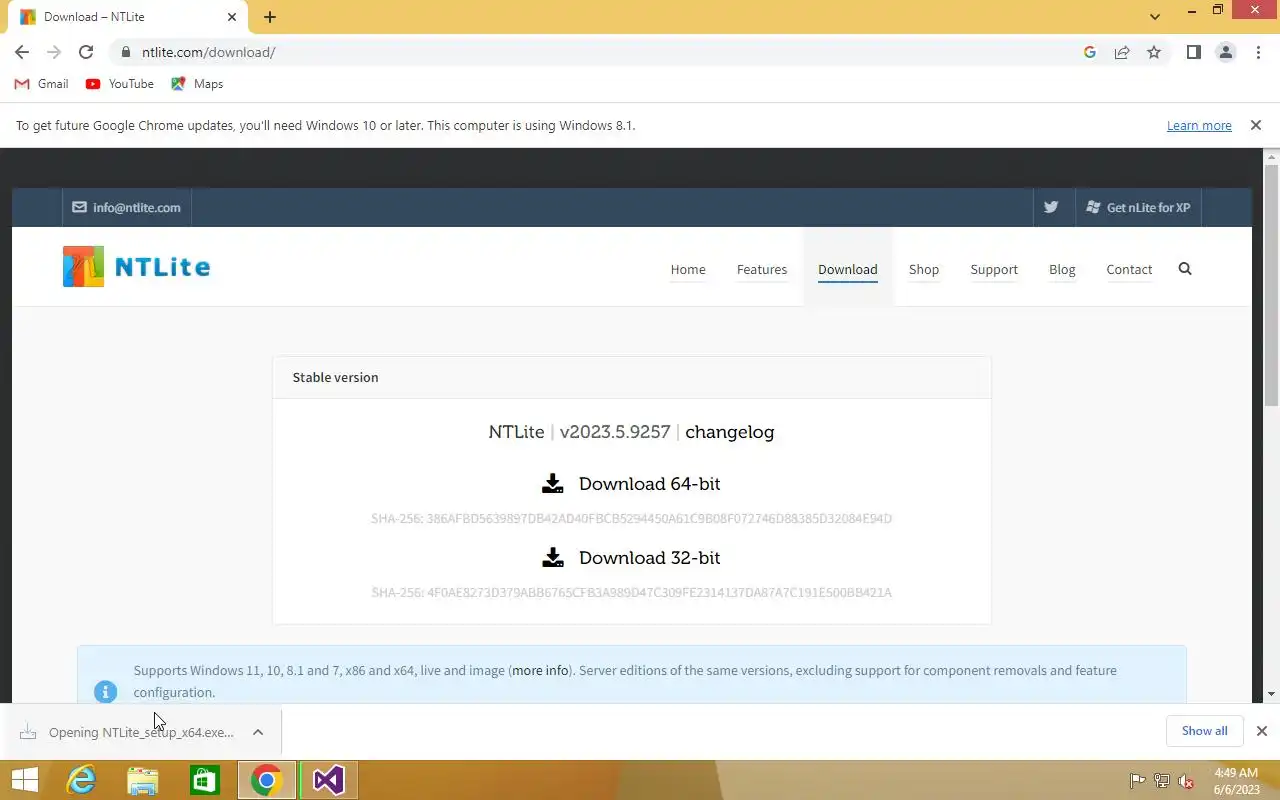Open the Shop menu item
Screen dimensions: 1280x800
[924, 269]
